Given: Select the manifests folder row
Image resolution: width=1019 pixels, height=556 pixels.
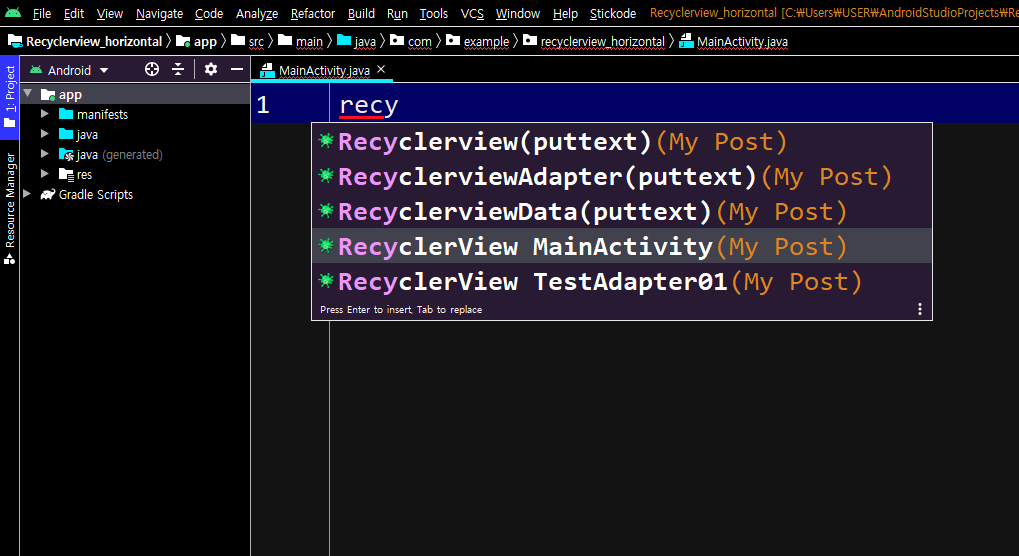Looking at the screenshot, I should pyautogui.click(x=135, y=115).
